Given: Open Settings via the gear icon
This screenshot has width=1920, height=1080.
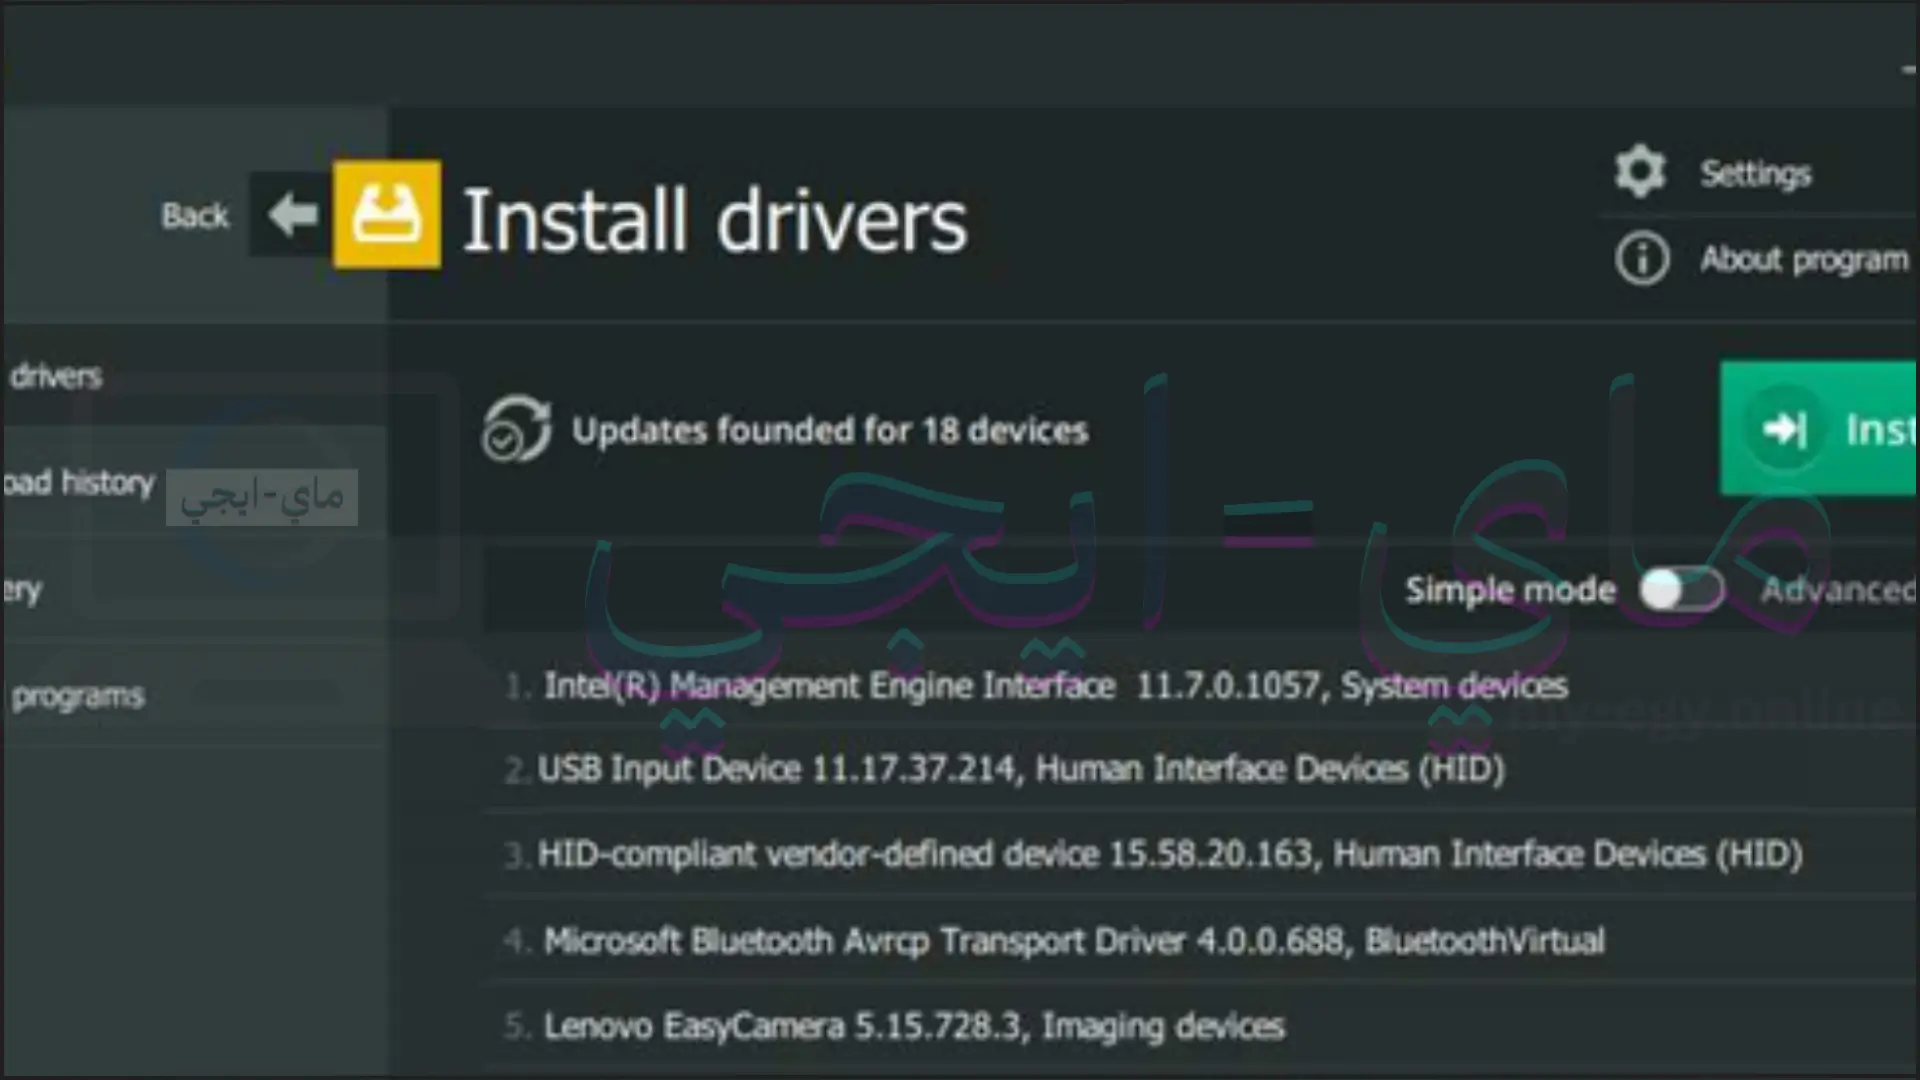Looking at the screenshot, I should [x=1640, y=171].
